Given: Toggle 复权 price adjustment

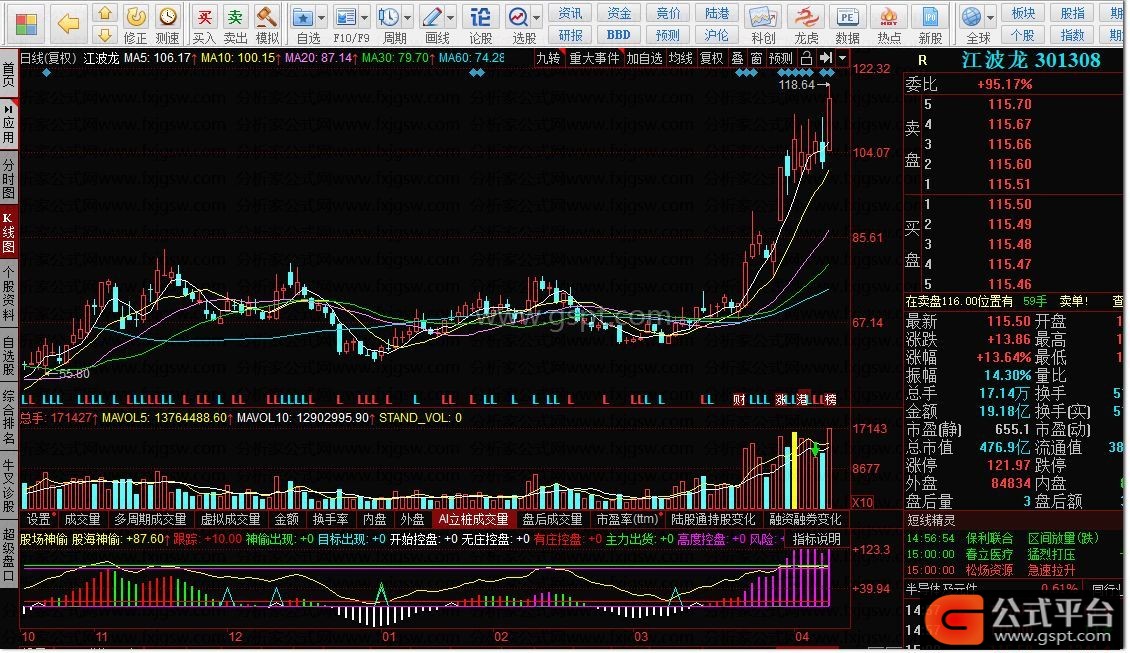Looking at the screenshot, I should click(711, 58).
